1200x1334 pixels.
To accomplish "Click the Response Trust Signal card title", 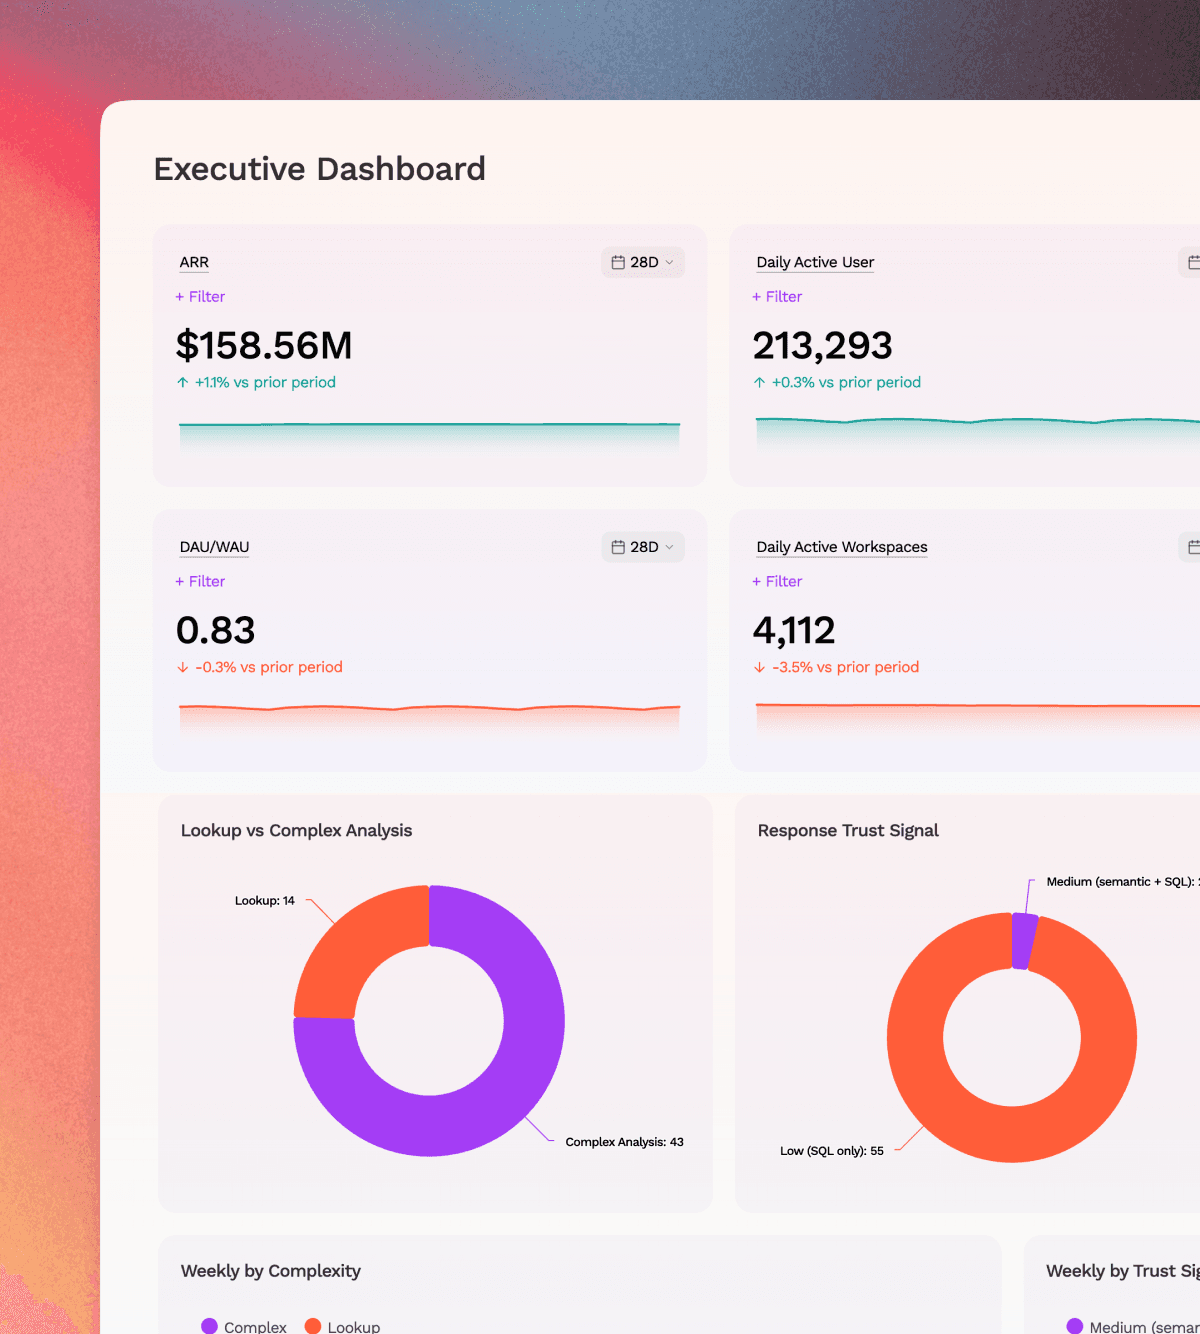I will 848,831.
